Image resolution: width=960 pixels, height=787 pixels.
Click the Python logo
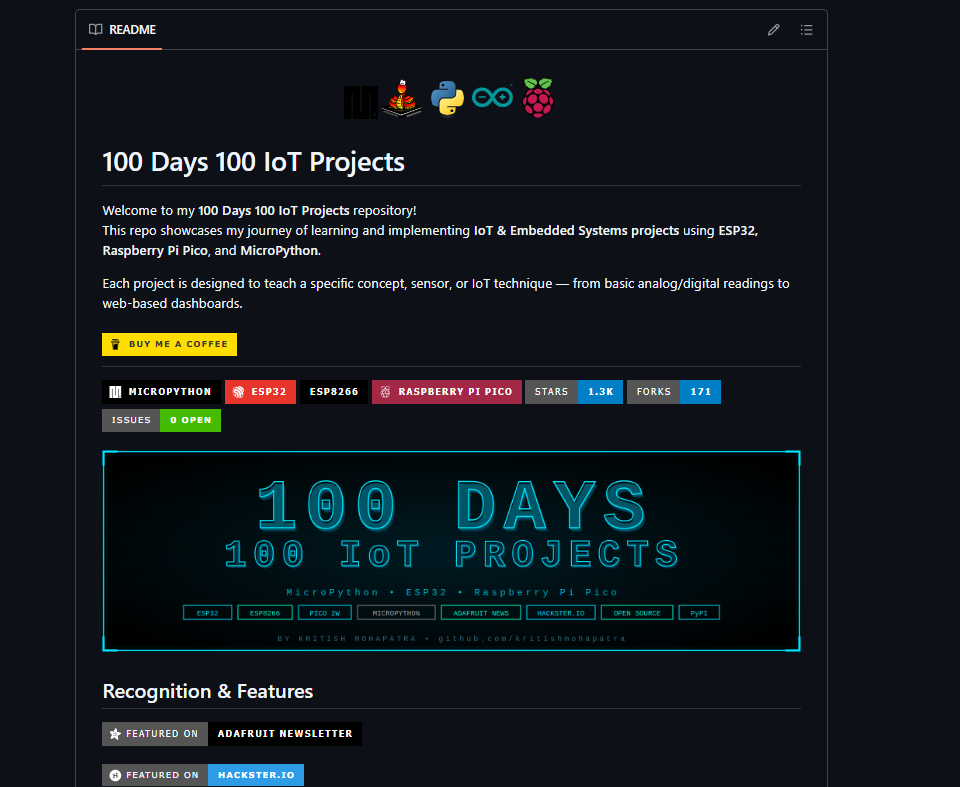(448, 98)
